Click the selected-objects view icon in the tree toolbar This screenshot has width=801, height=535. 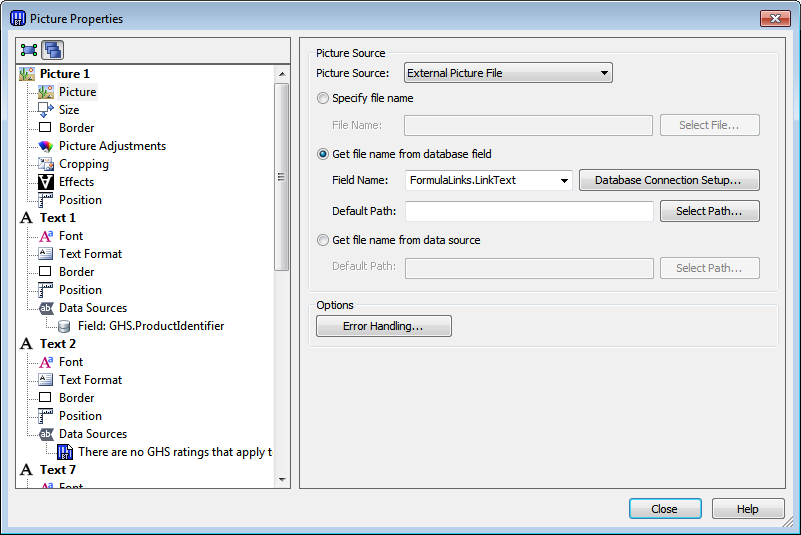(29, 50)
